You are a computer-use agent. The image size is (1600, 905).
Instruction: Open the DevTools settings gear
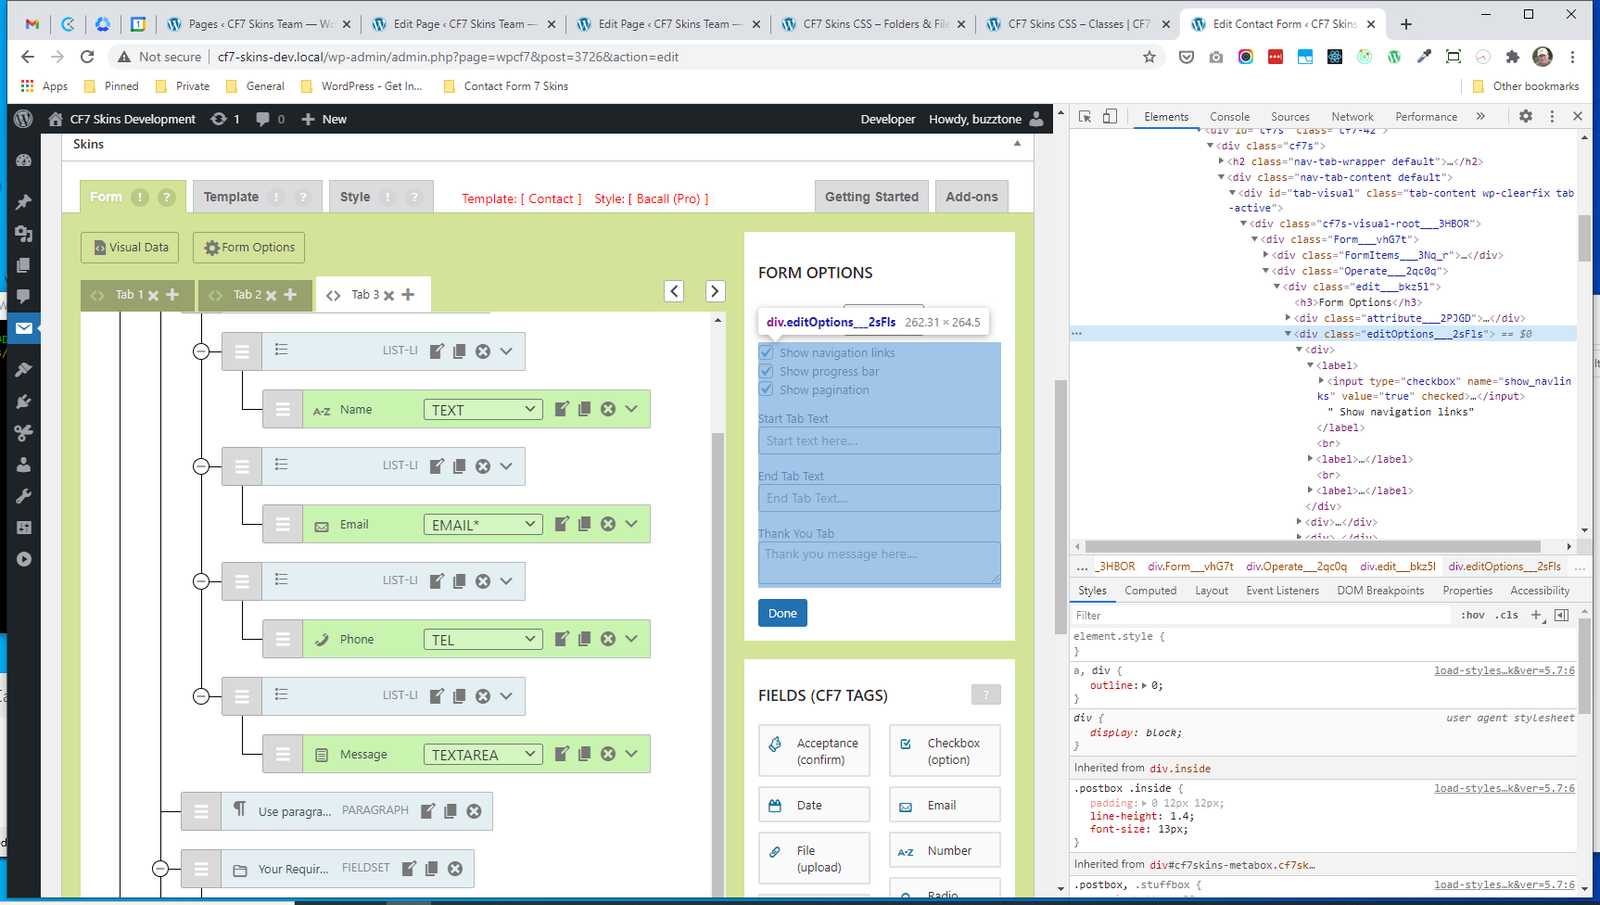point(1525,117)
